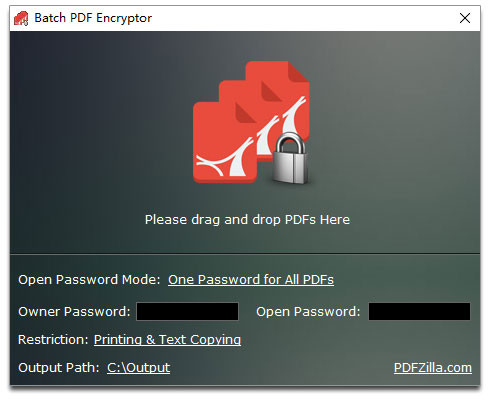Focus the Owner Password field
Viewport: 490px width, 400px height.
click(x=187, y=312)
